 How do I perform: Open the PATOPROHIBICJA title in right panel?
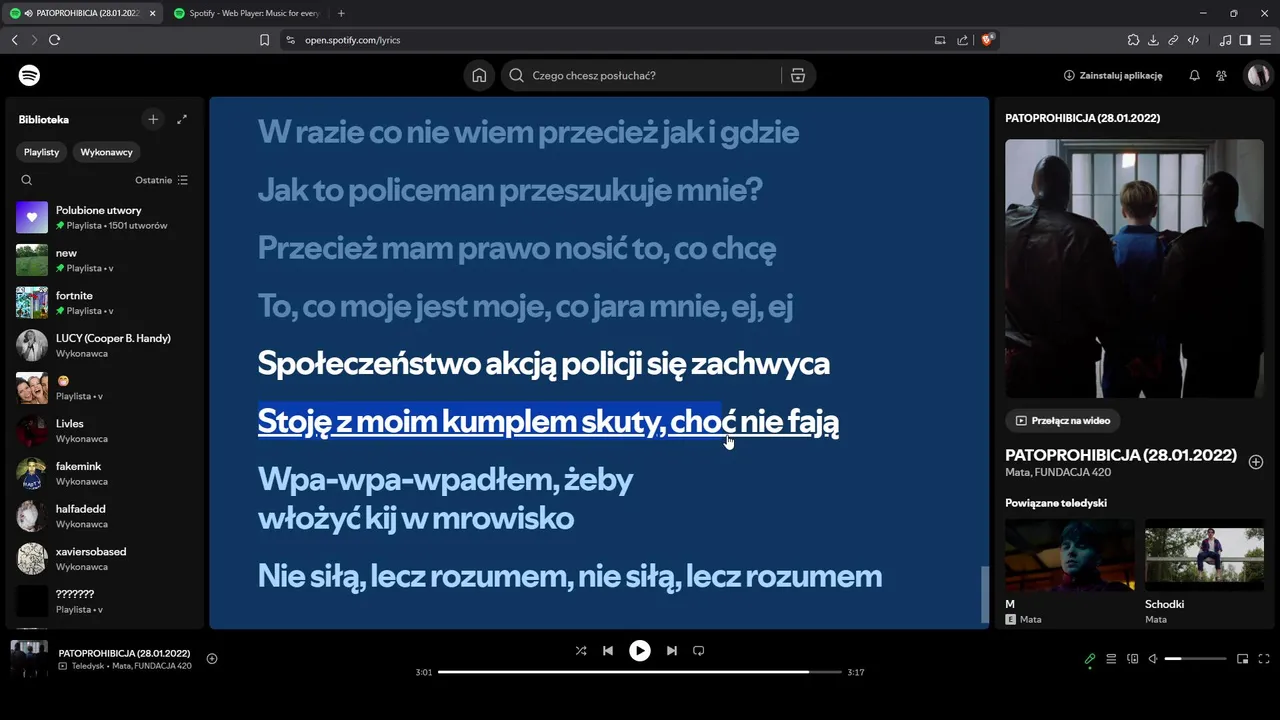click(1121, 455)
